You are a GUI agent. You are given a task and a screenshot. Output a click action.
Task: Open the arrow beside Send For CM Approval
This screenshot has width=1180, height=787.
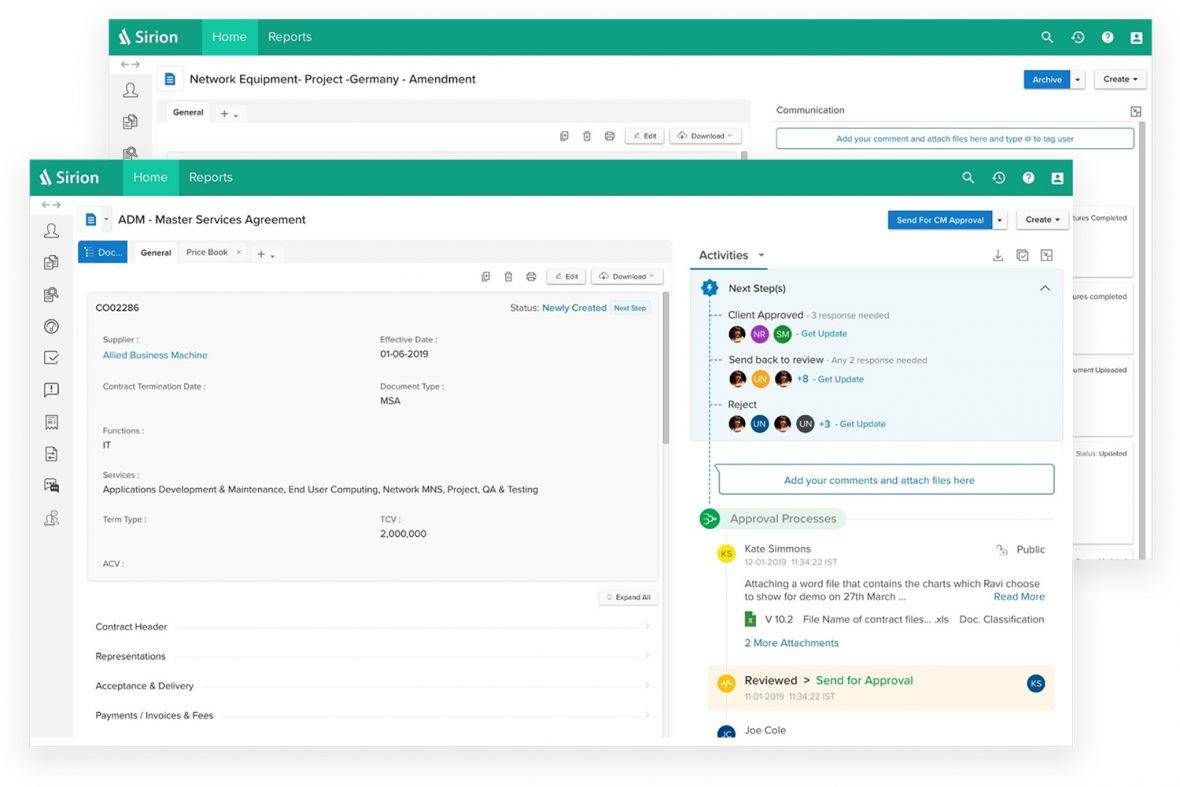pyautogui.click(x=999, y=219)
